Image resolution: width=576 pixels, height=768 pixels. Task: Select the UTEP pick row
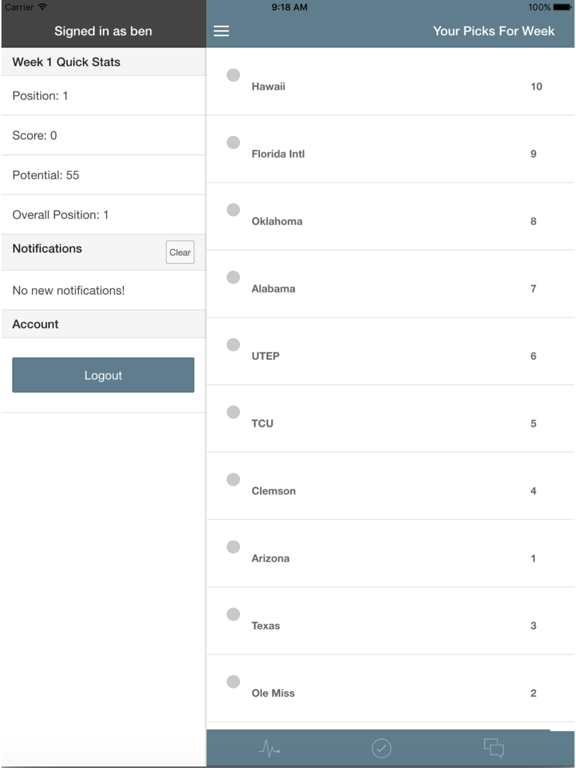point(390,351)
